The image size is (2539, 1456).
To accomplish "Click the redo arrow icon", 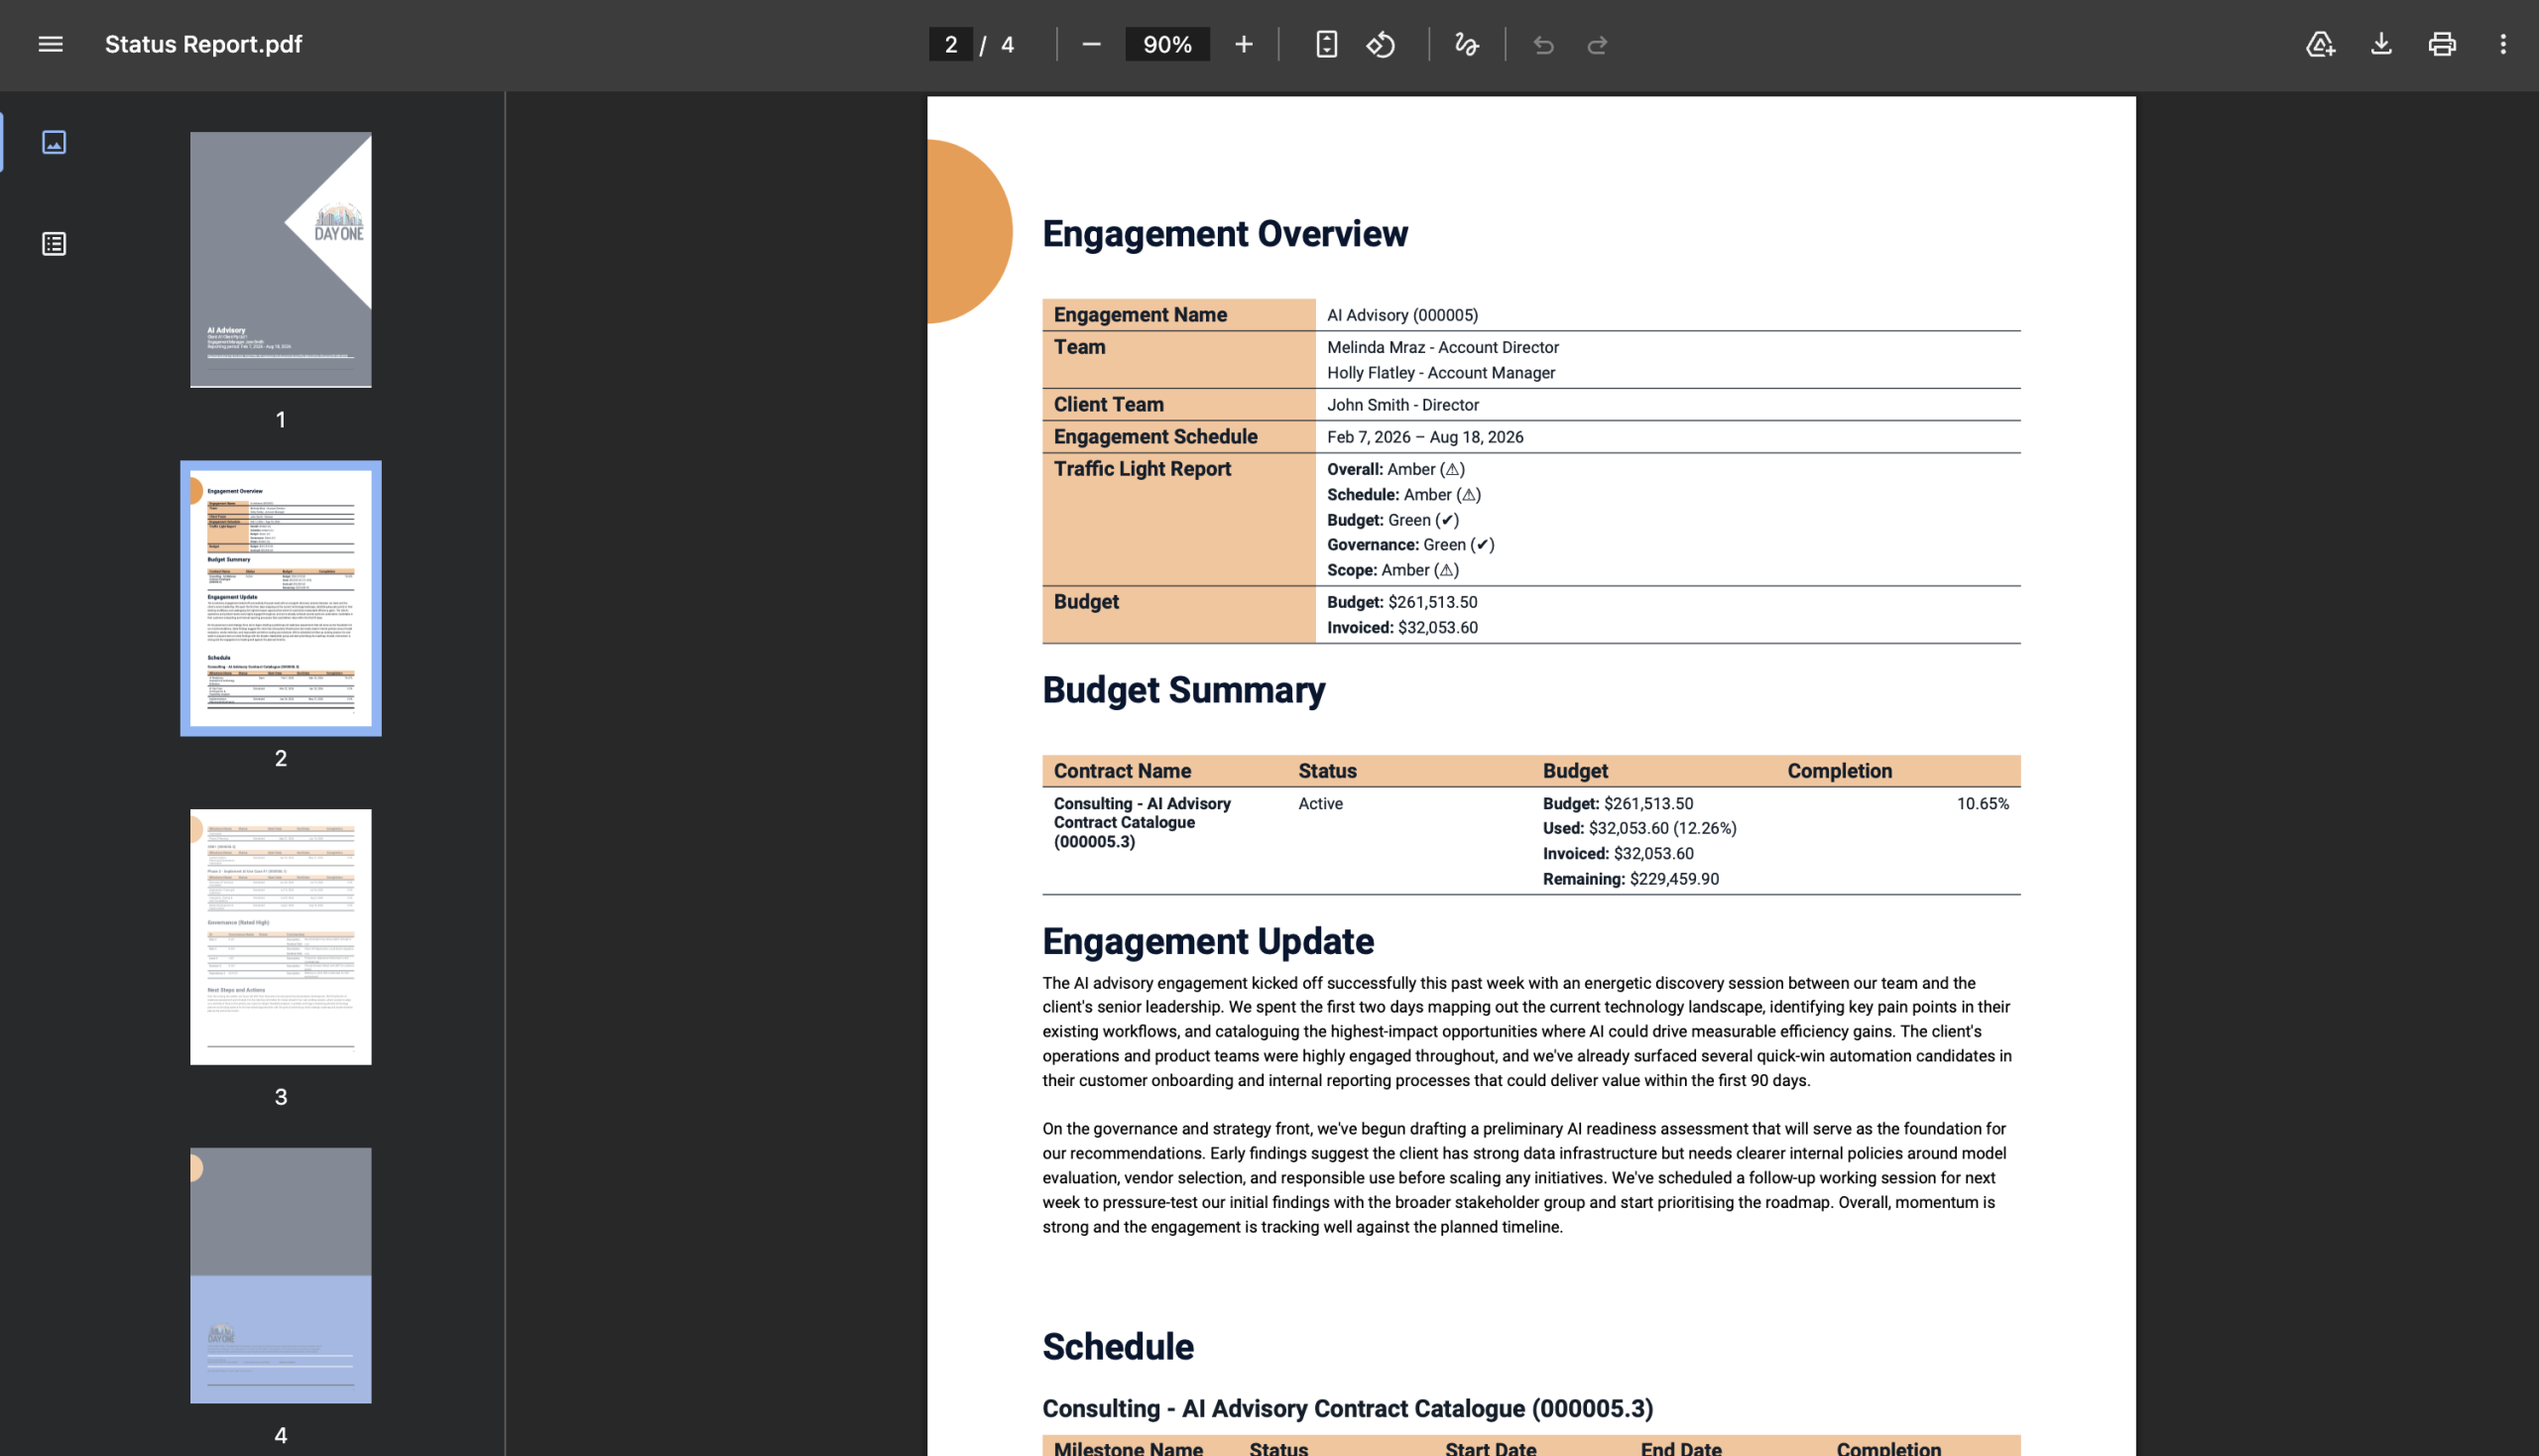I will click(1597, 44).
